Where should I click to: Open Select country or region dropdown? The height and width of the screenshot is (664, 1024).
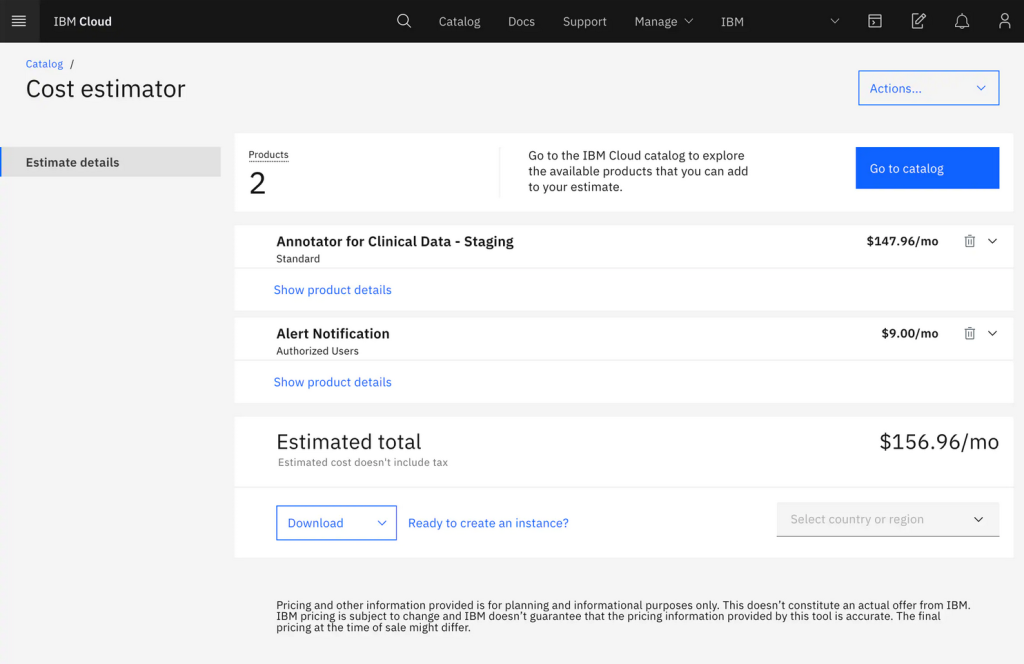[x=888, y=520]
